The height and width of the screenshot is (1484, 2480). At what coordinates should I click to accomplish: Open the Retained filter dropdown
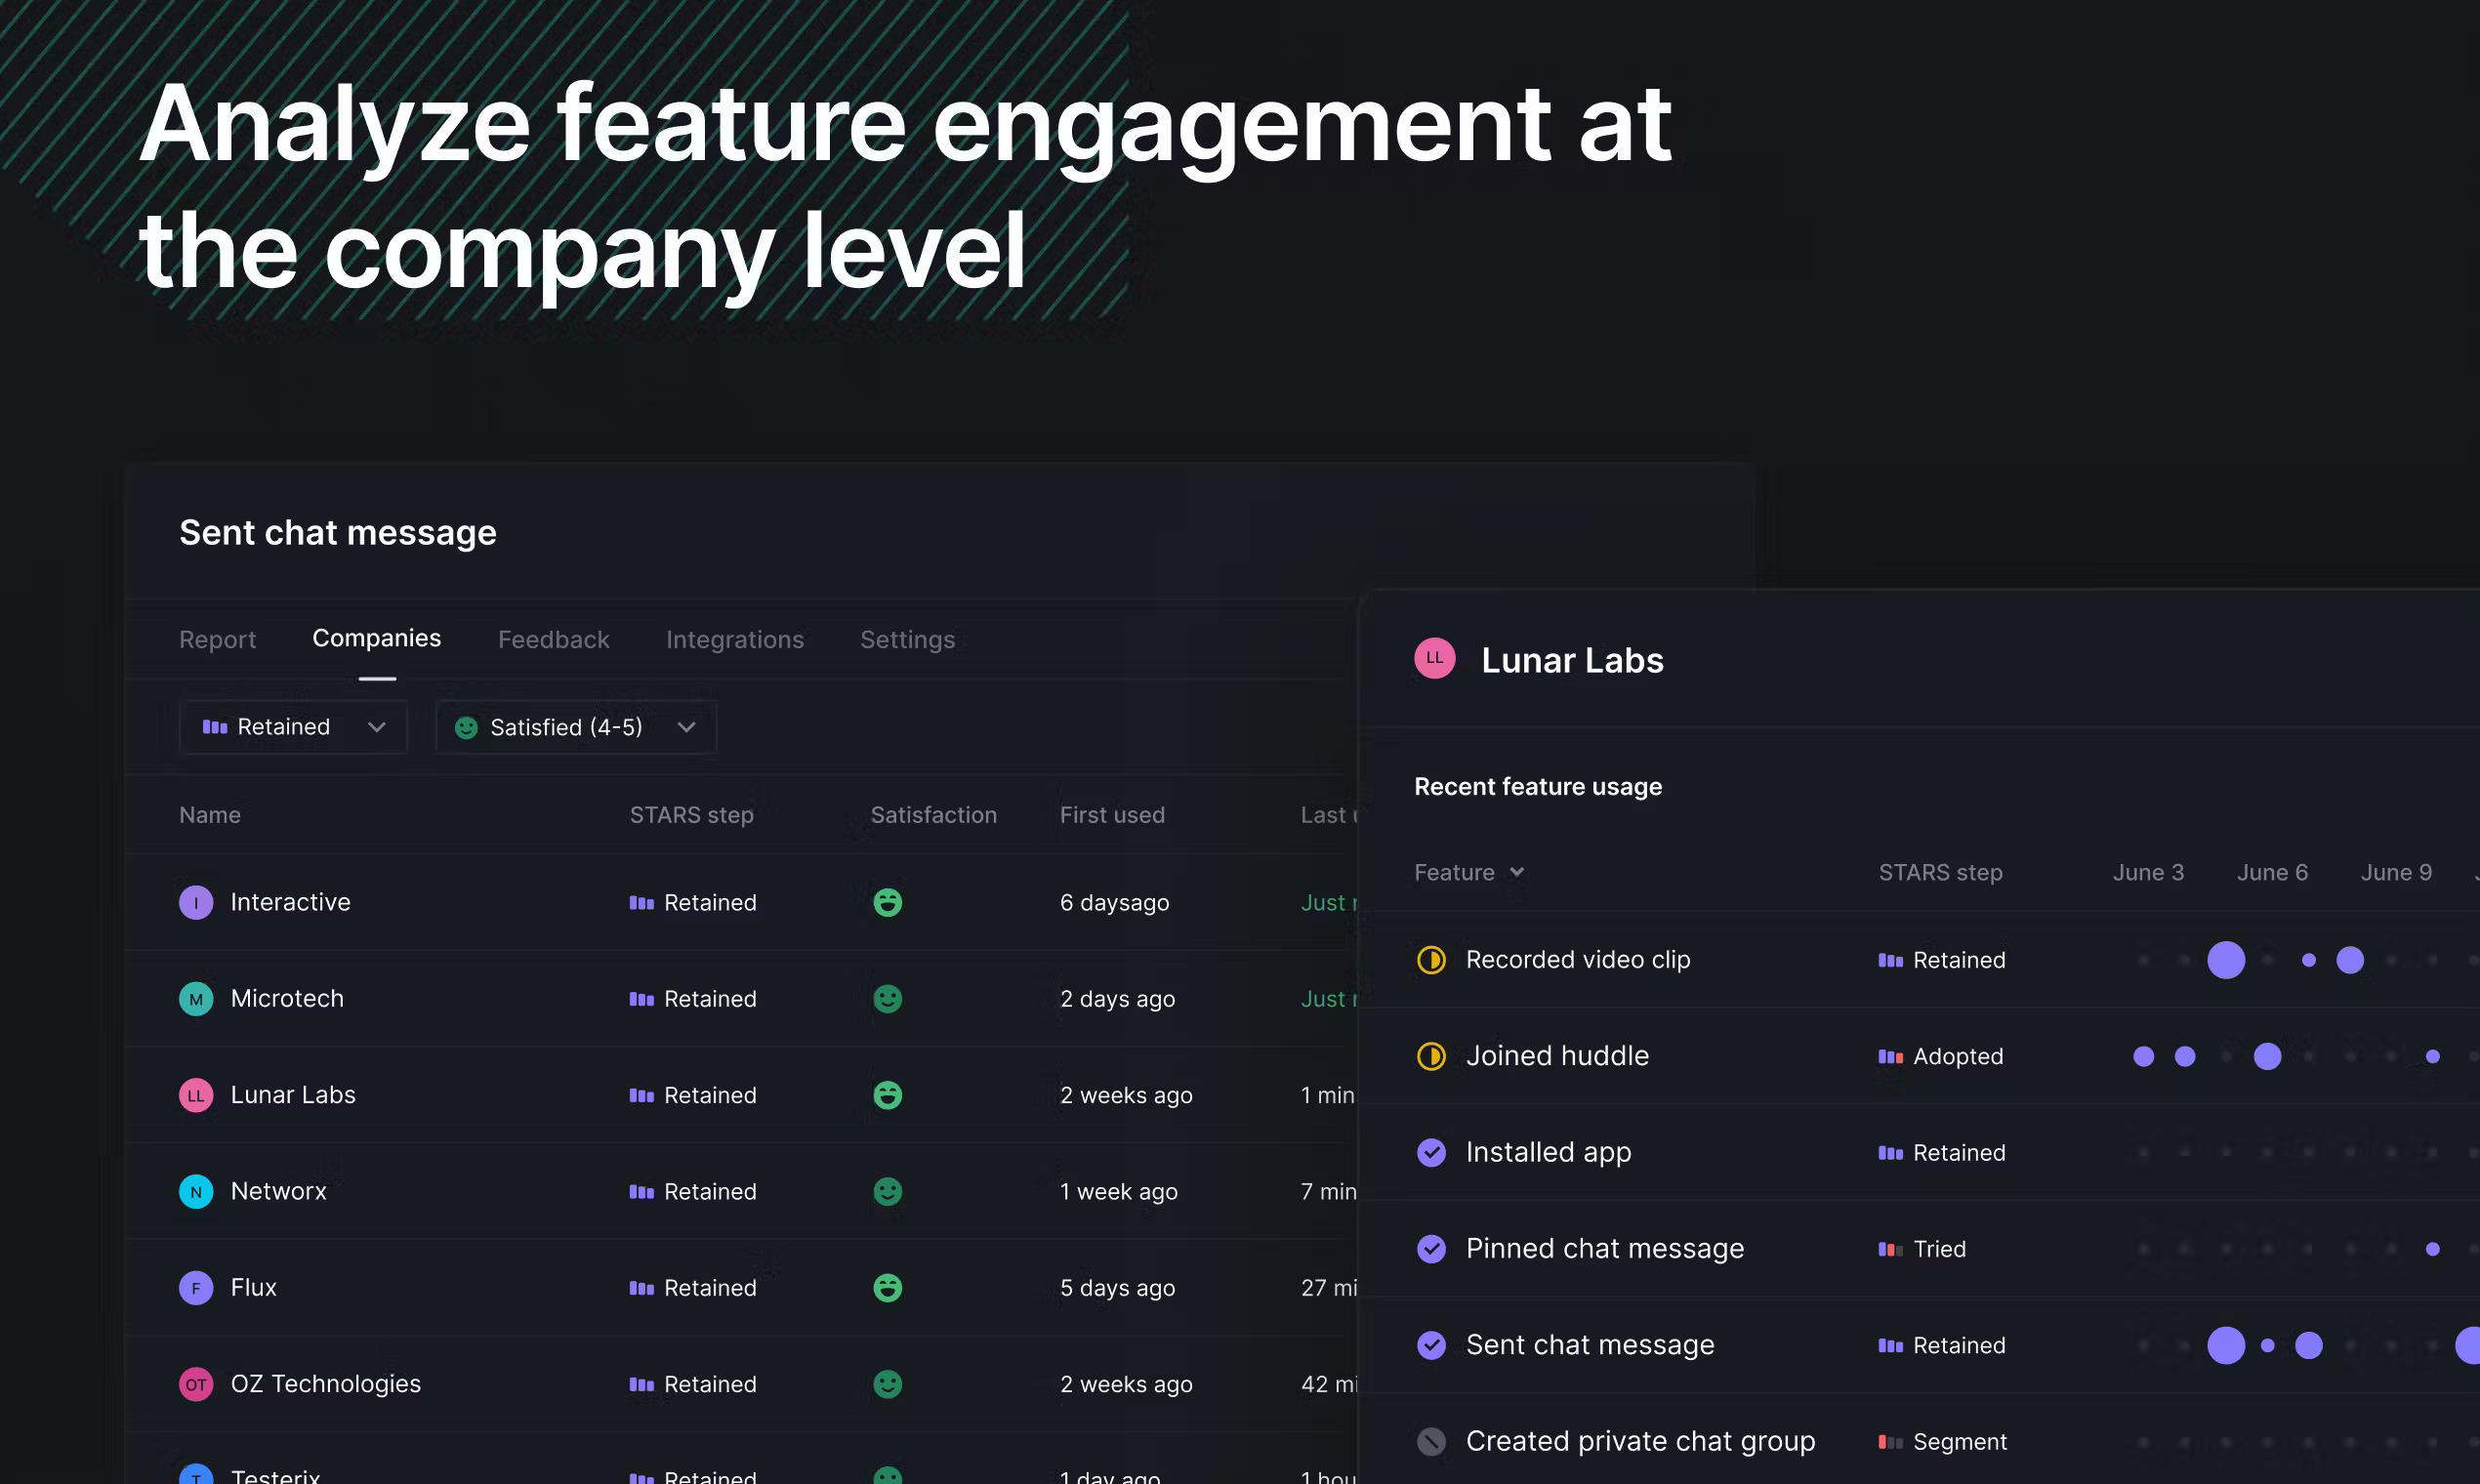(x=293, y=727)
